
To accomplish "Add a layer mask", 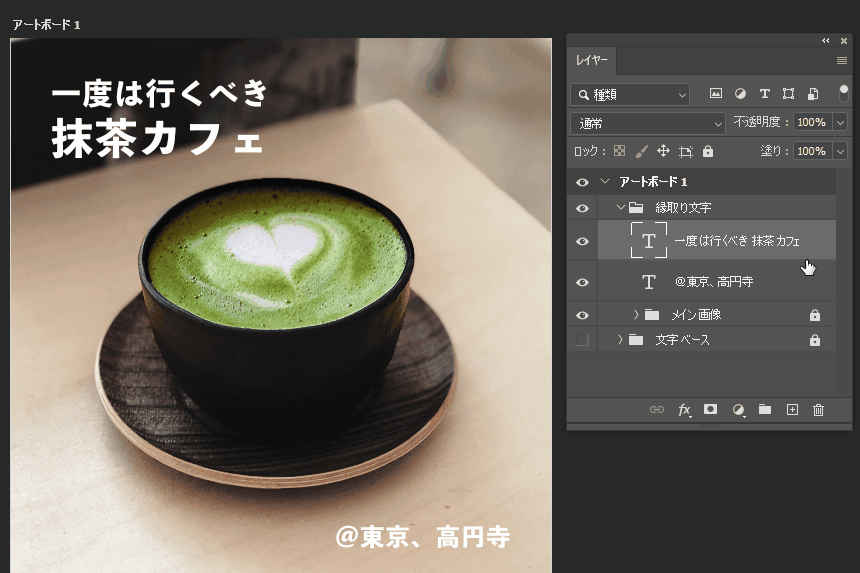I will (710, 409).
